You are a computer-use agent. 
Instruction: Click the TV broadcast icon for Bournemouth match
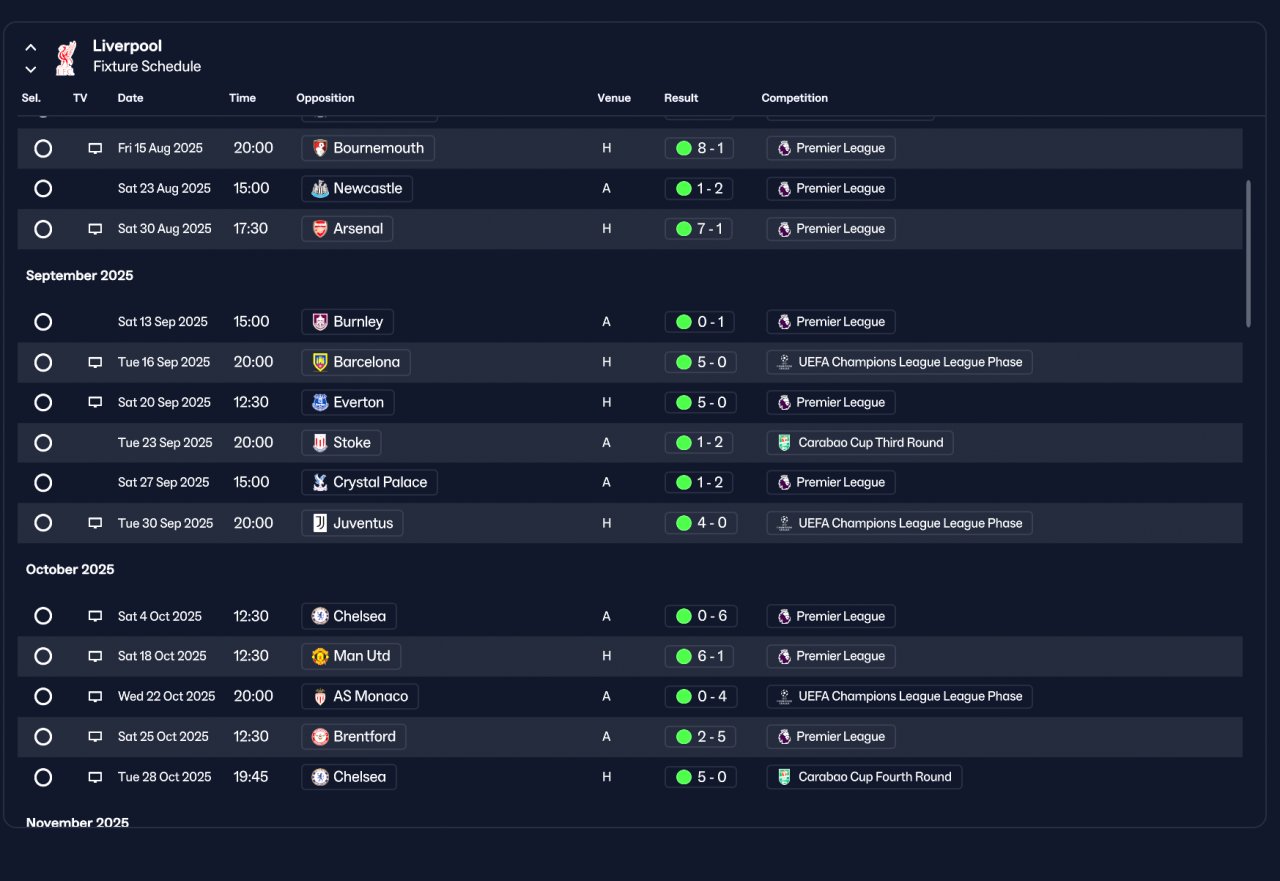tap(95, 148)
